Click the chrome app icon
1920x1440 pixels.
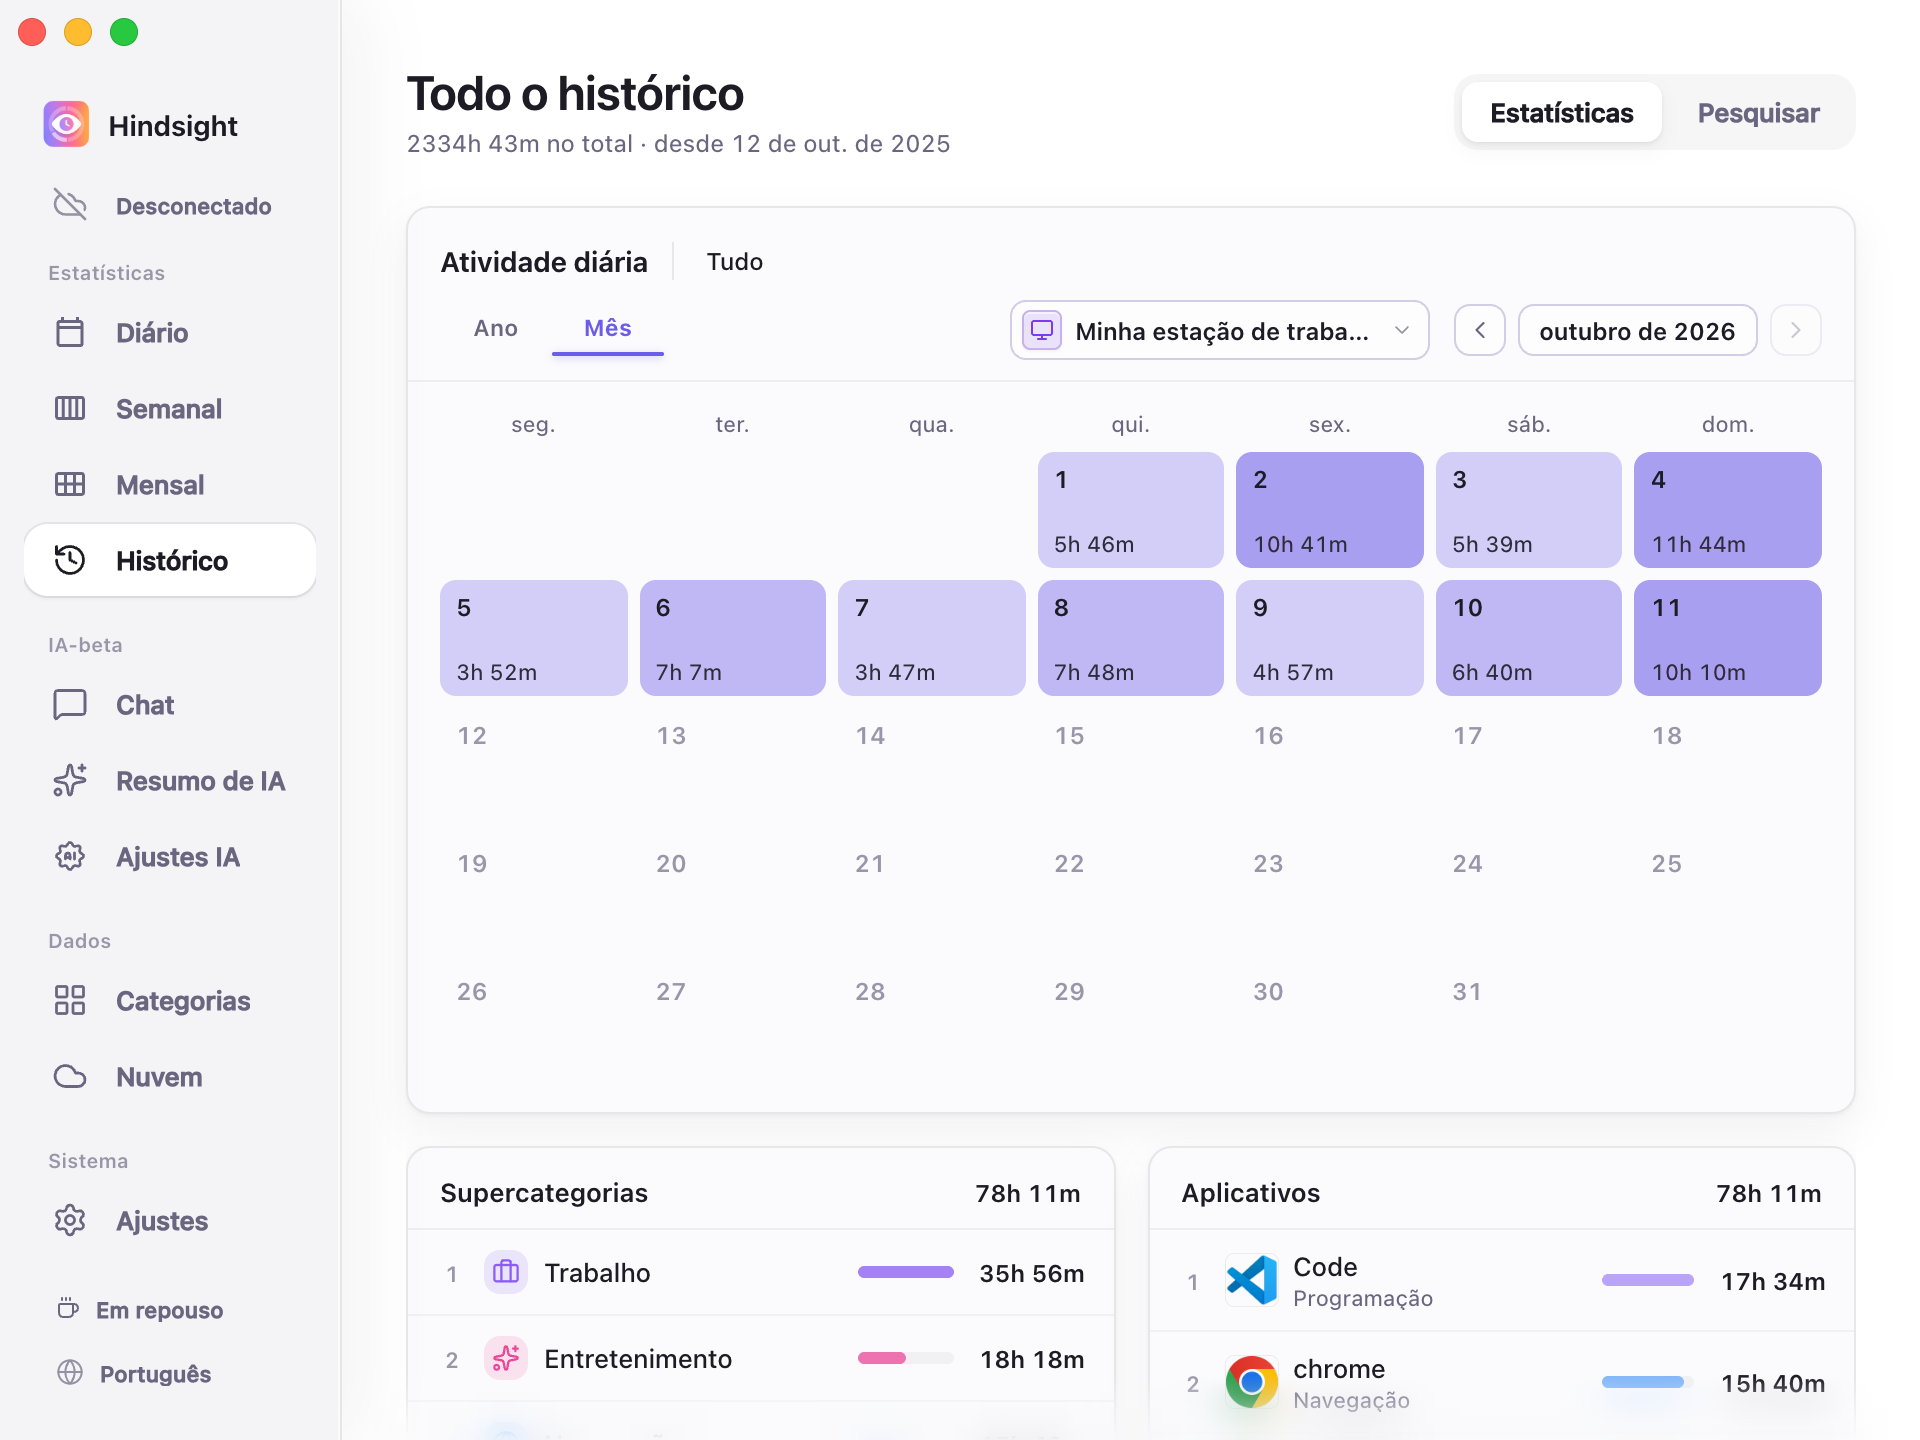[1252, 1382]
